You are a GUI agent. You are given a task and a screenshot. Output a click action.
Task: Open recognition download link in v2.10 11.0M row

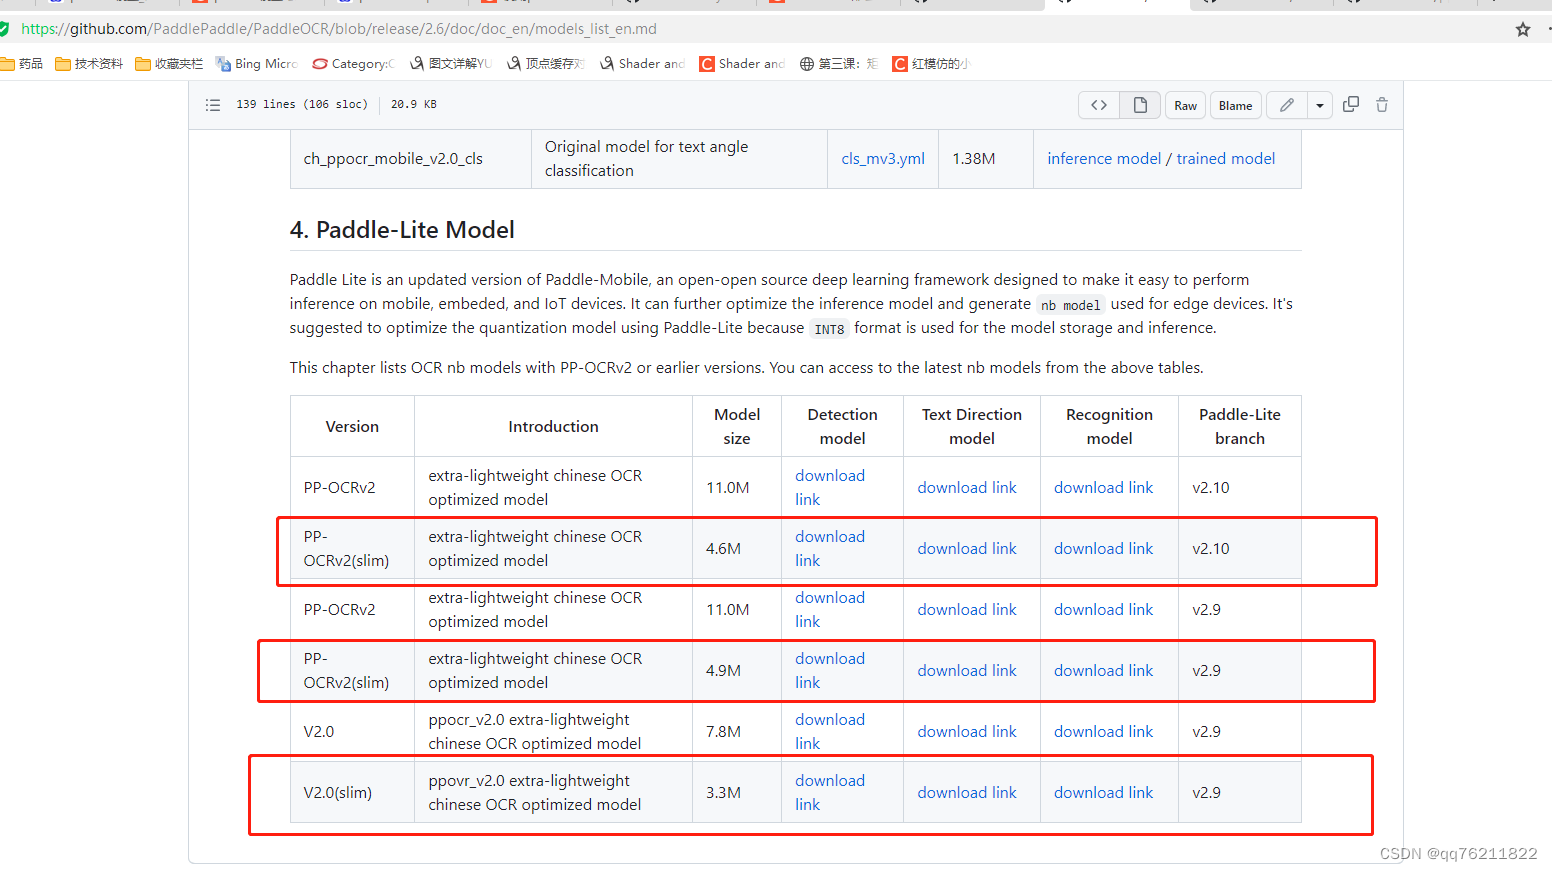pyautogui.click(x=1103, y=488)
